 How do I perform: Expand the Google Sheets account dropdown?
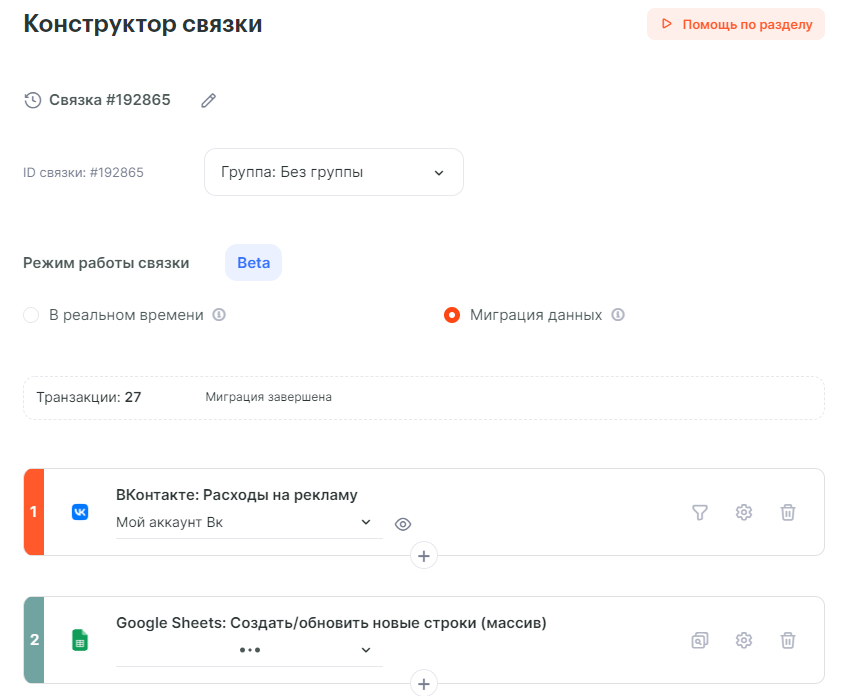point(248,650)
